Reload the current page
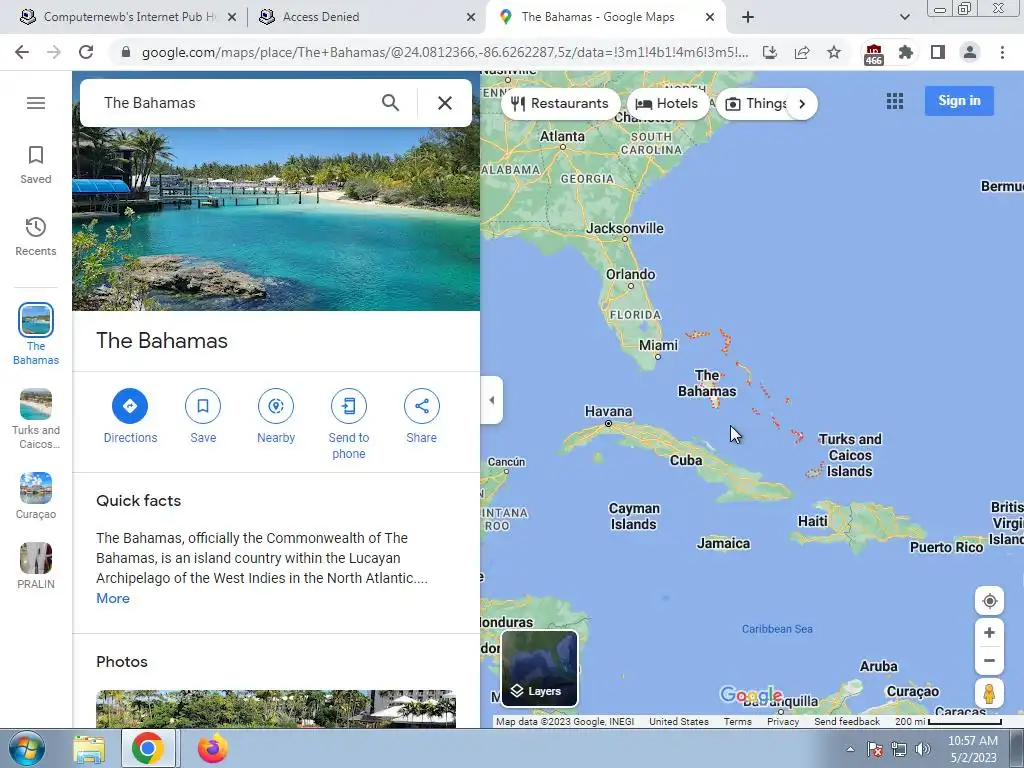1024x768 pixels. tap(86, 52)
